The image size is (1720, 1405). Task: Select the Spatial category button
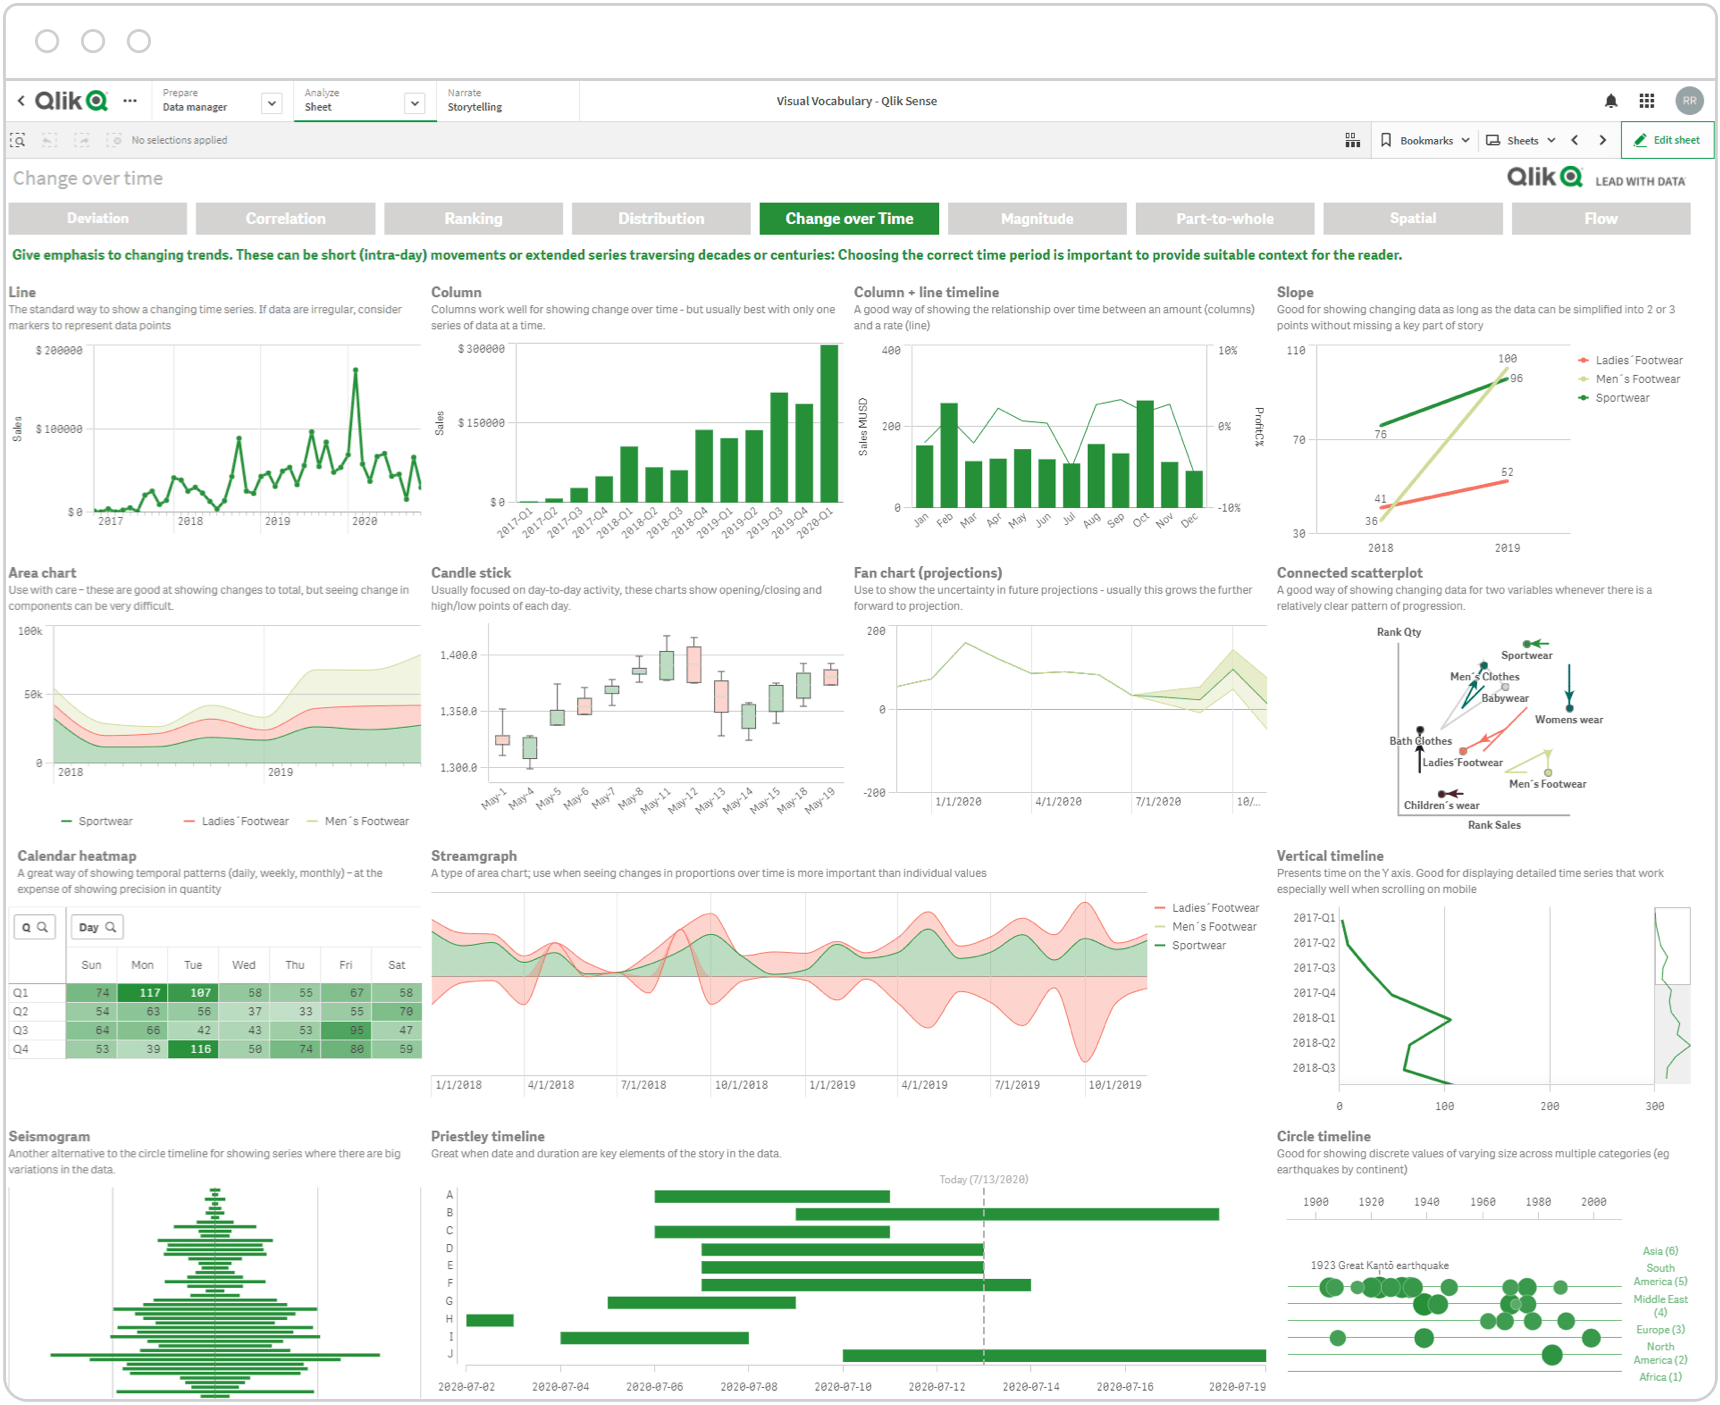click(x=1413, y=218)
